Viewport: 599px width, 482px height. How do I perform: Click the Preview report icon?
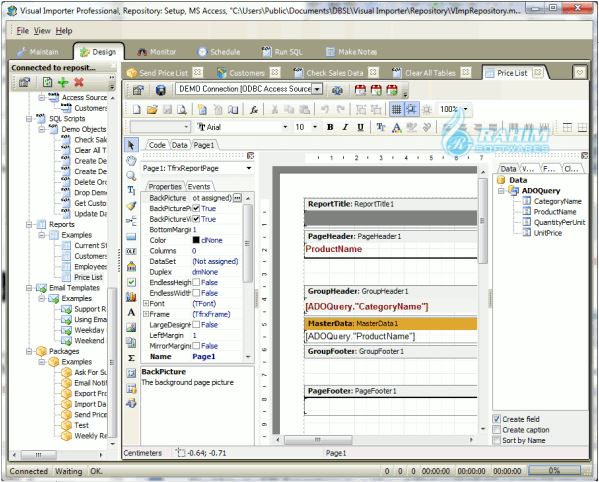click(x=182, y=110)
